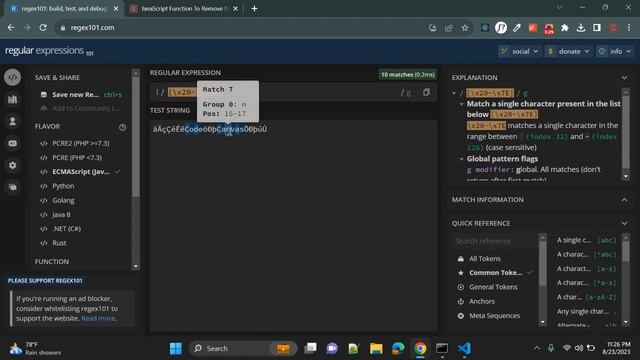
Task: Collapse the Global pattern flags tree node
Action: 462,159
